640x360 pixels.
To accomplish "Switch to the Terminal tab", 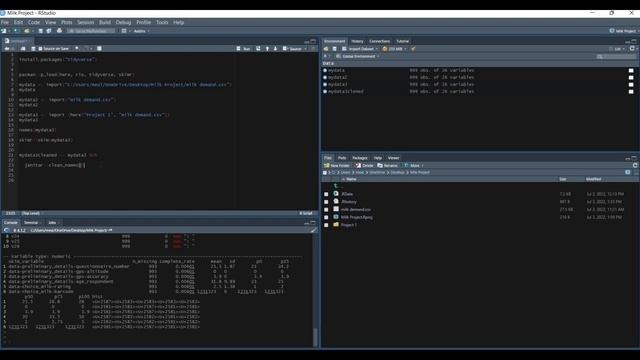I will (31, 223).
